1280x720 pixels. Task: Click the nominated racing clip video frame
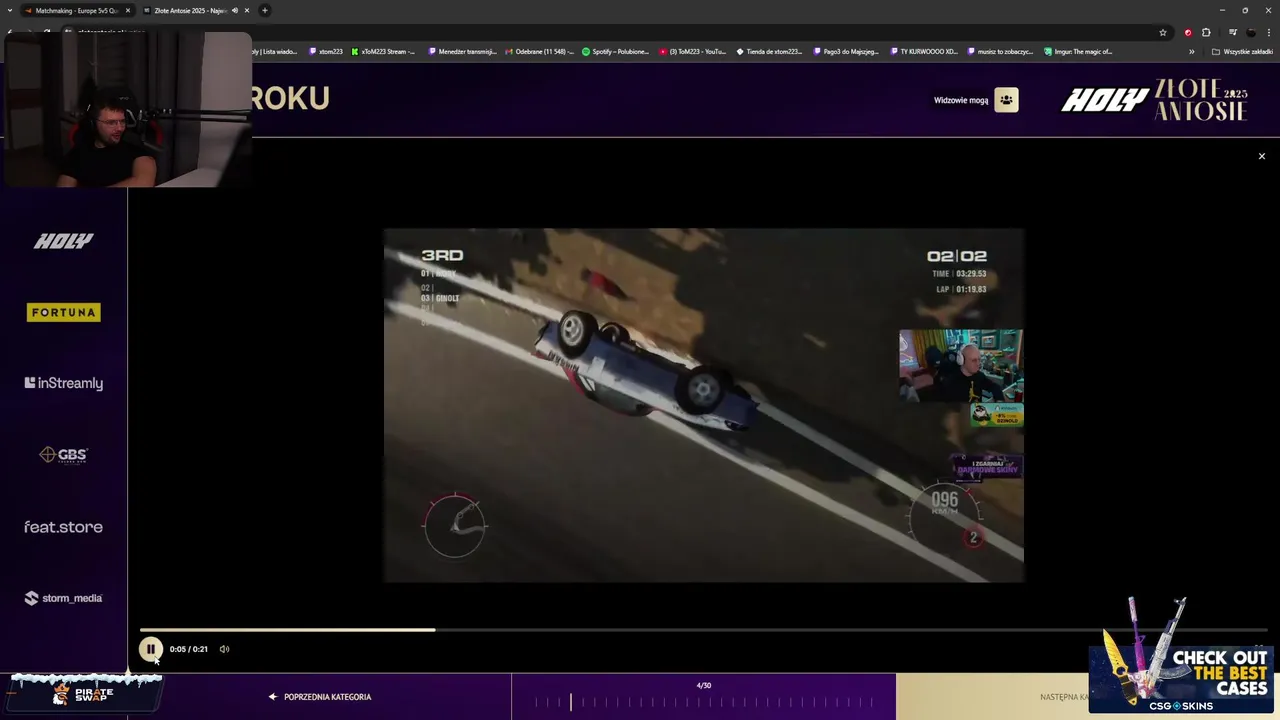(x=704, y=405)
